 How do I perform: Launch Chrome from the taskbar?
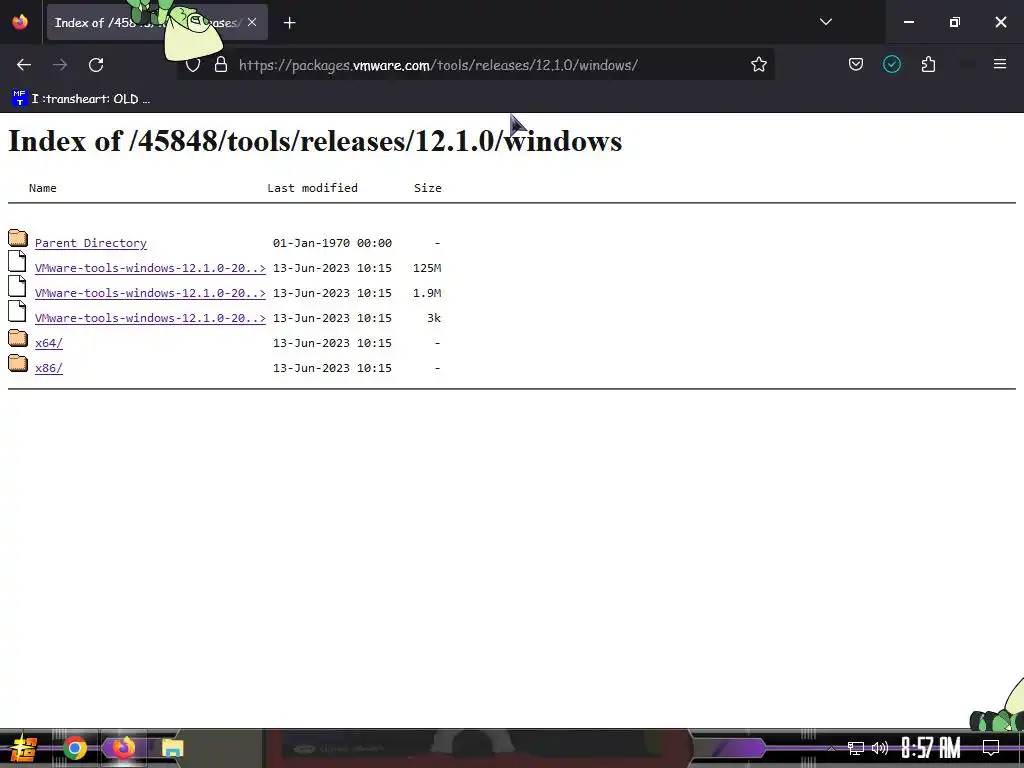[x=74, y=748]
